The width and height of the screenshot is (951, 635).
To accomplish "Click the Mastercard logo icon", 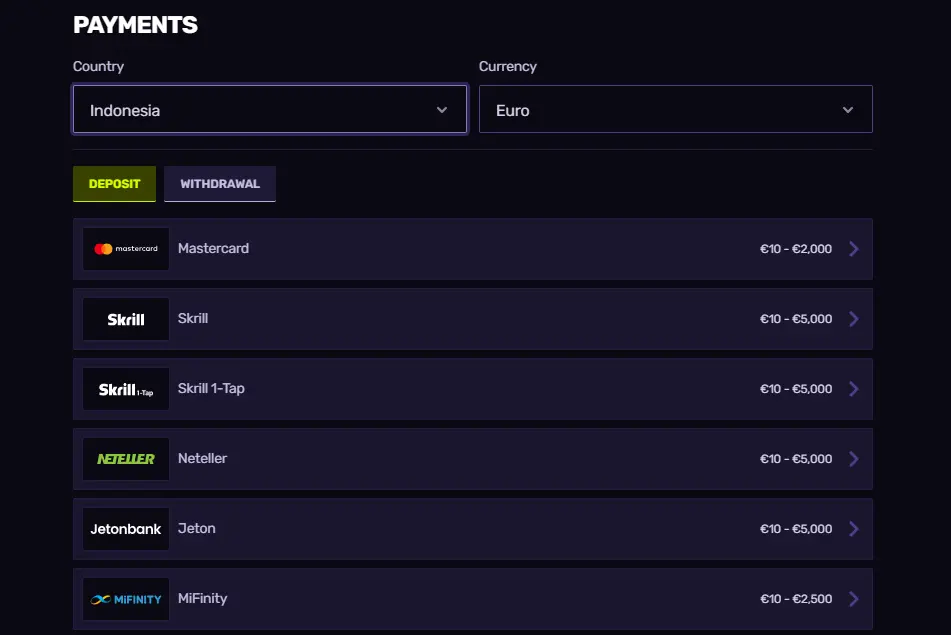I will coord(125,248).
